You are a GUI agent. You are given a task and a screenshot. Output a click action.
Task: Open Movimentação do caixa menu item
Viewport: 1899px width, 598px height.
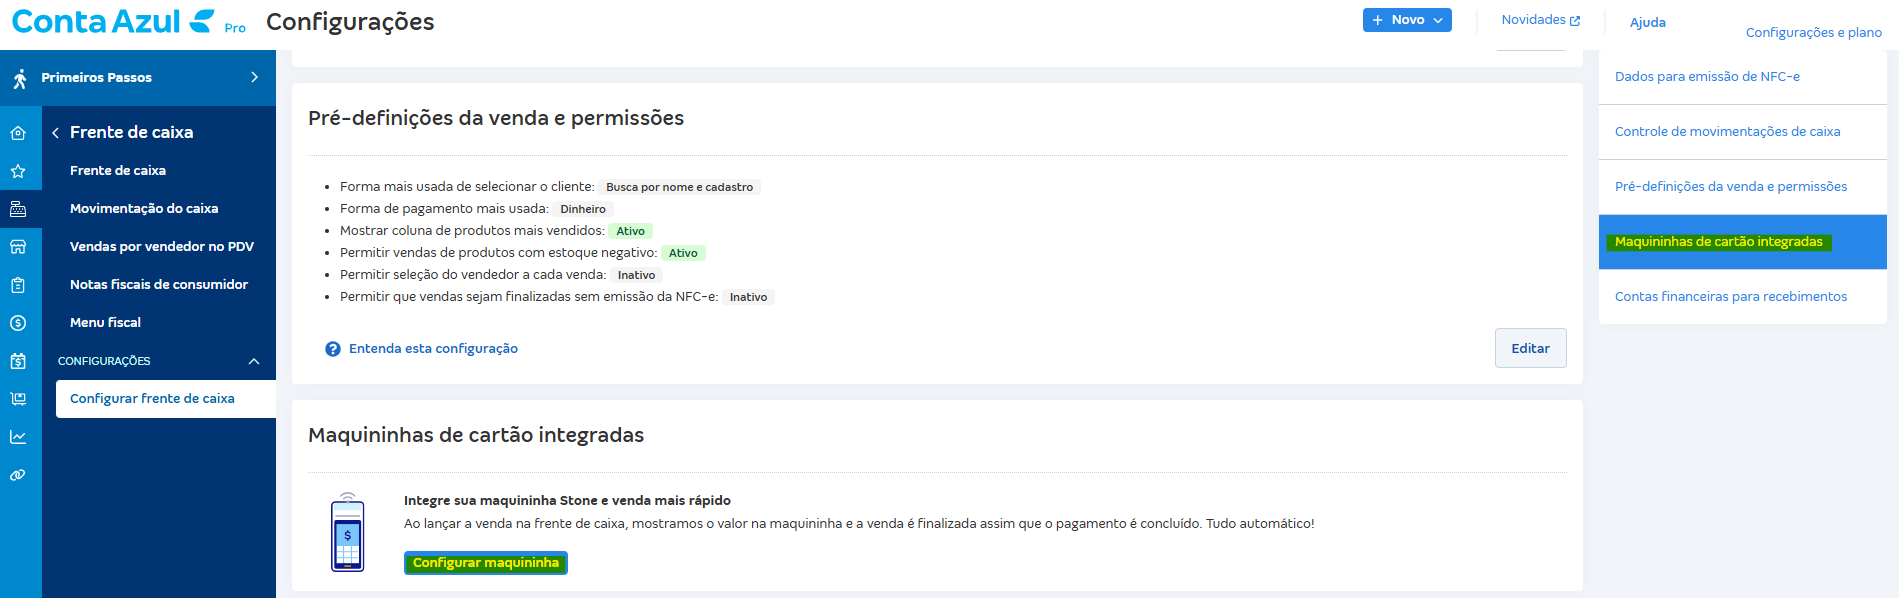click(x=144, y=209)
